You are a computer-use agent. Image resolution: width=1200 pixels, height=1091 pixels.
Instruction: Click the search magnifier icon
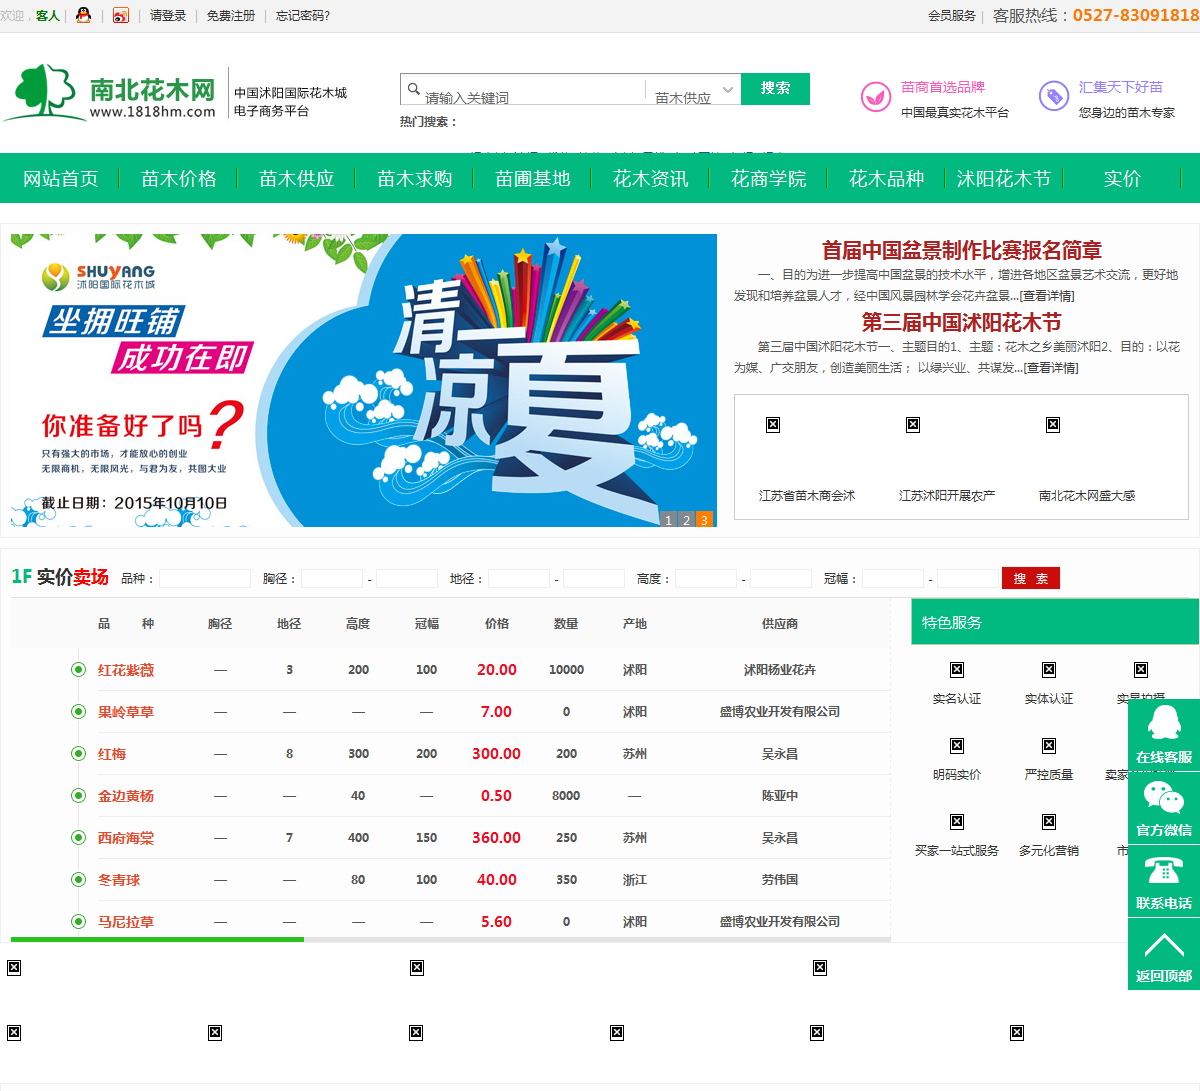click(x=413, y=89)
